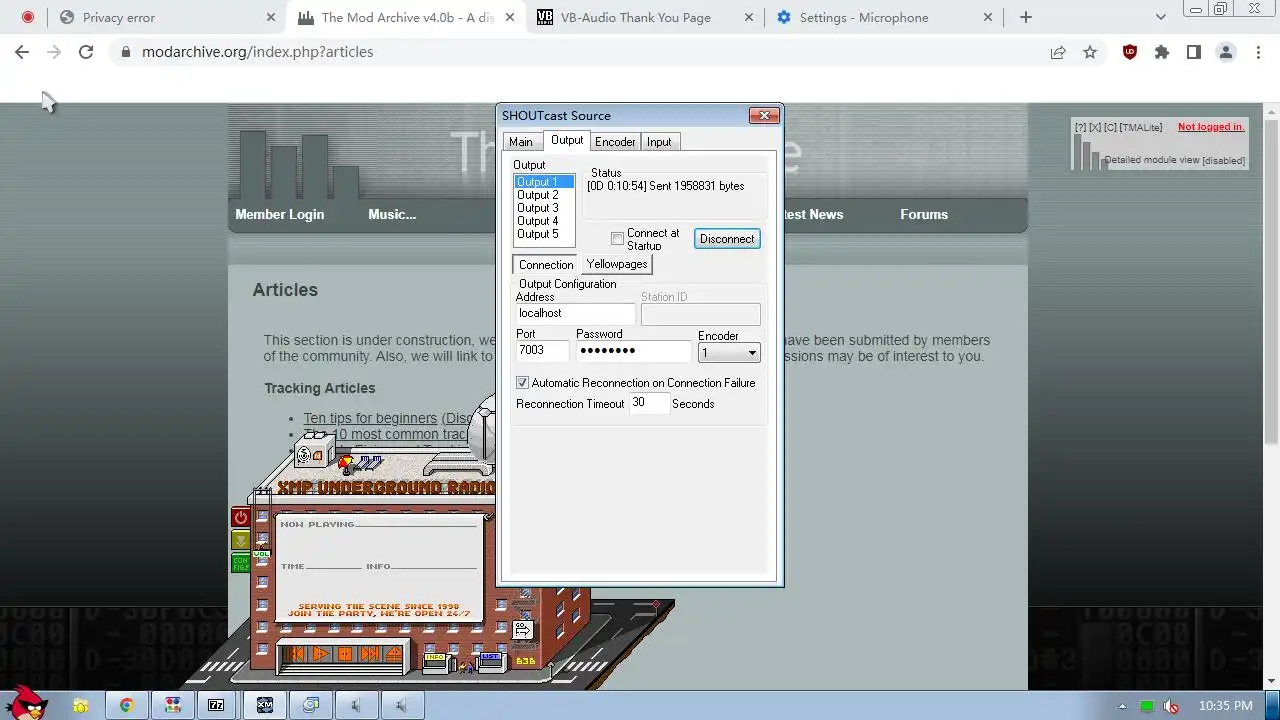Switch to Output tab in SHOUTcast Source
Screen dimensions: 1280x720
[567, 141]
